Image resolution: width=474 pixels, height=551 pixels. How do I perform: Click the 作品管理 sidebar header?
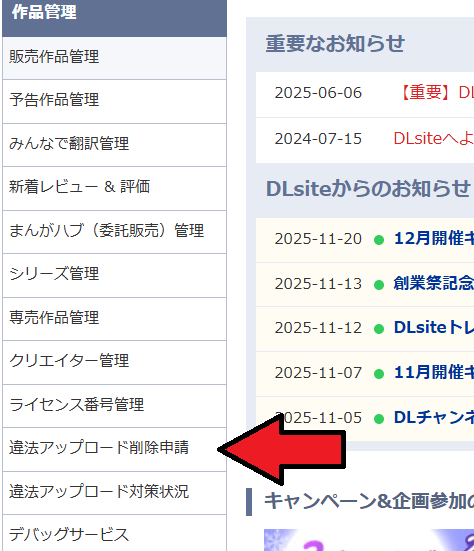pyautogui.click(x=114, y=18)
